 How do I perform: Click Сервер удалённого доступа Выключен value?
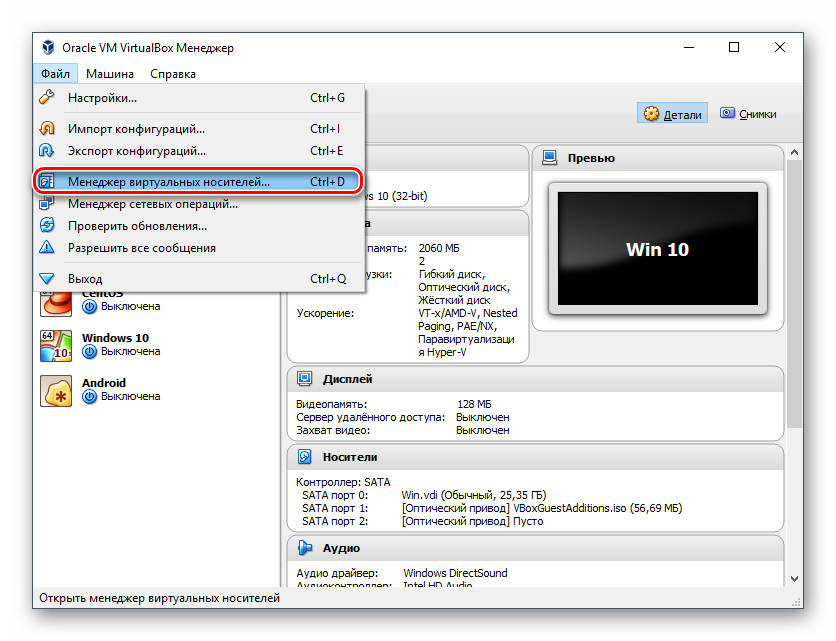coord(483,417)
